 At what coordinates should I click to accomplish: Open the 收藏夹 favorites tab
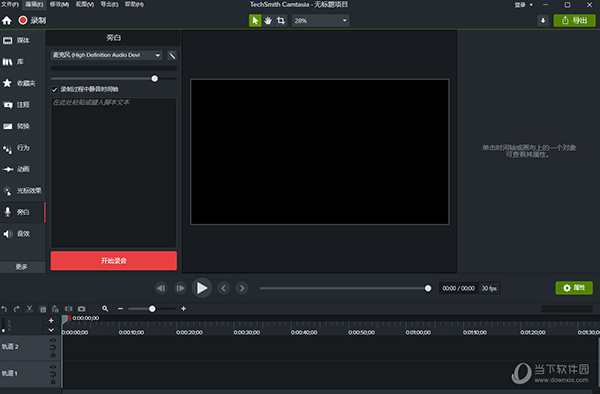coord(22,83)
